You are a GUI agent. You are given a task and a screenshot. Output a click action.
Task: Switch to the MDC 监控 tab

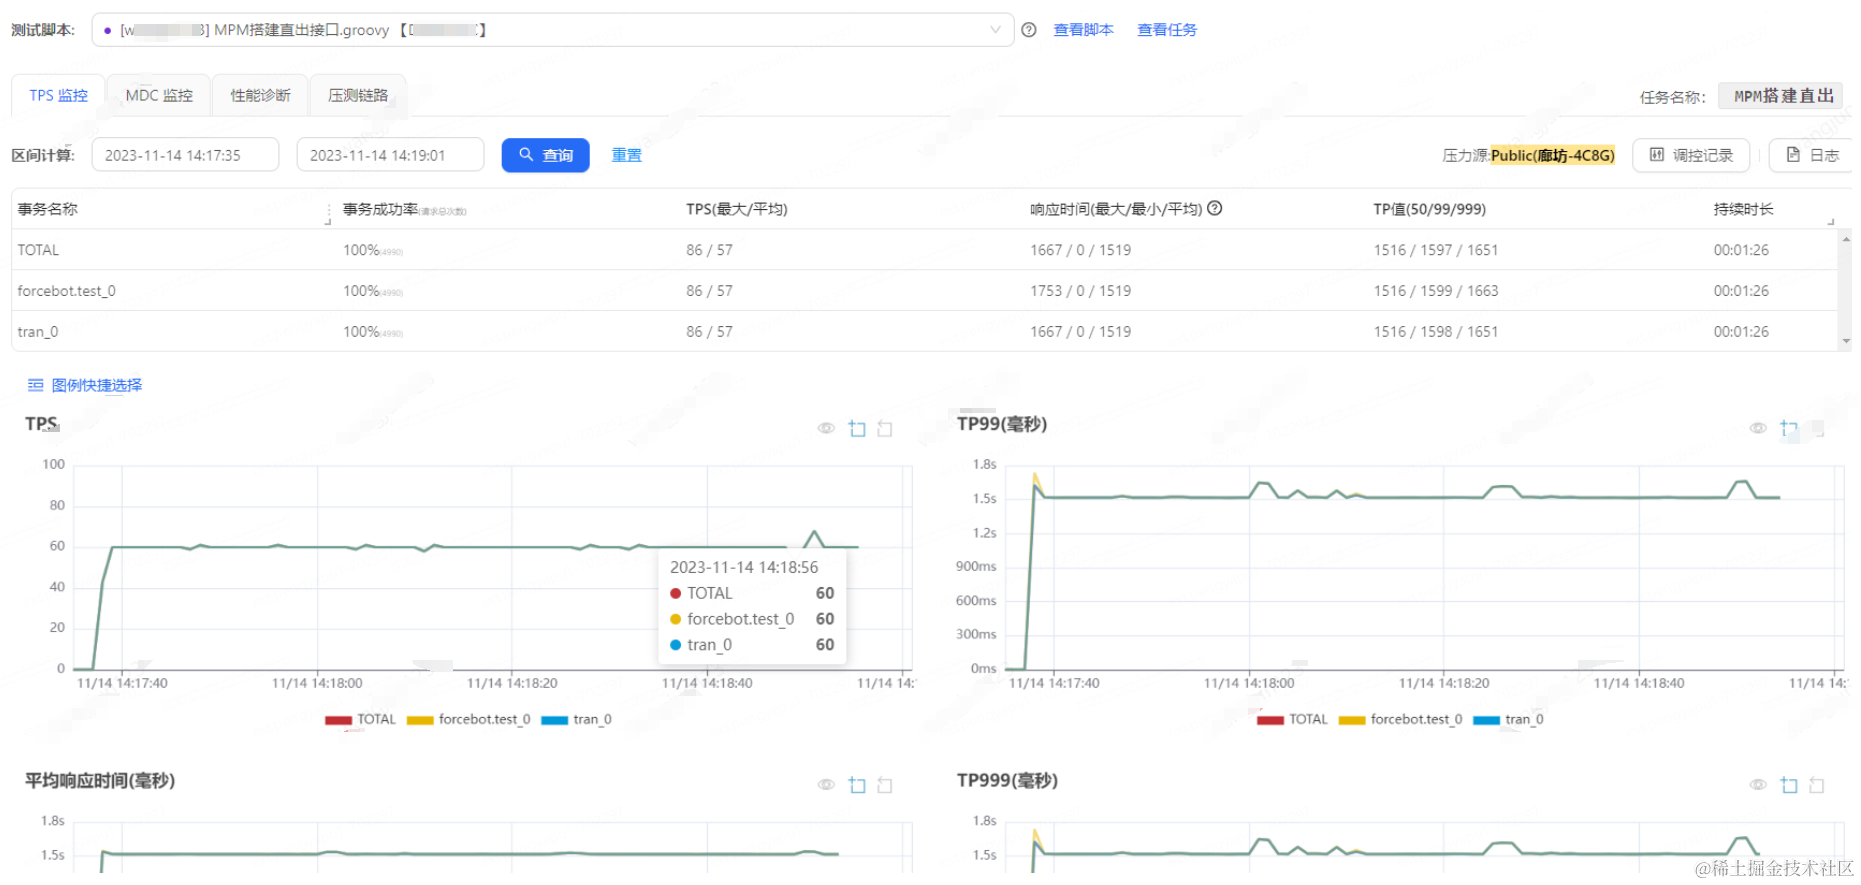tap(159, 95)
